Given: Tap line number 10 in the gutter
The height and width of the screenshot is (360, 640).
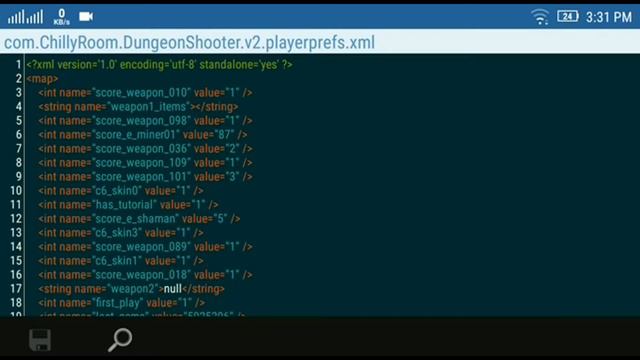Looking at the screenshot, I should click(x=16, y=191).
